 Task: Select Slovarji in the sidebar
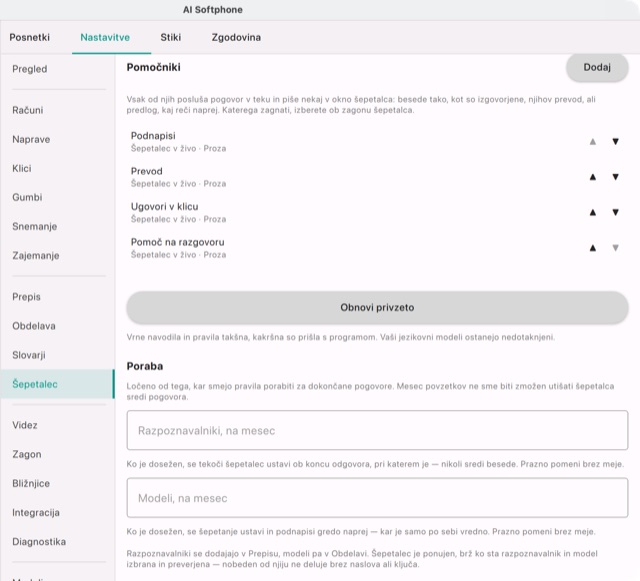click(58, 355)
